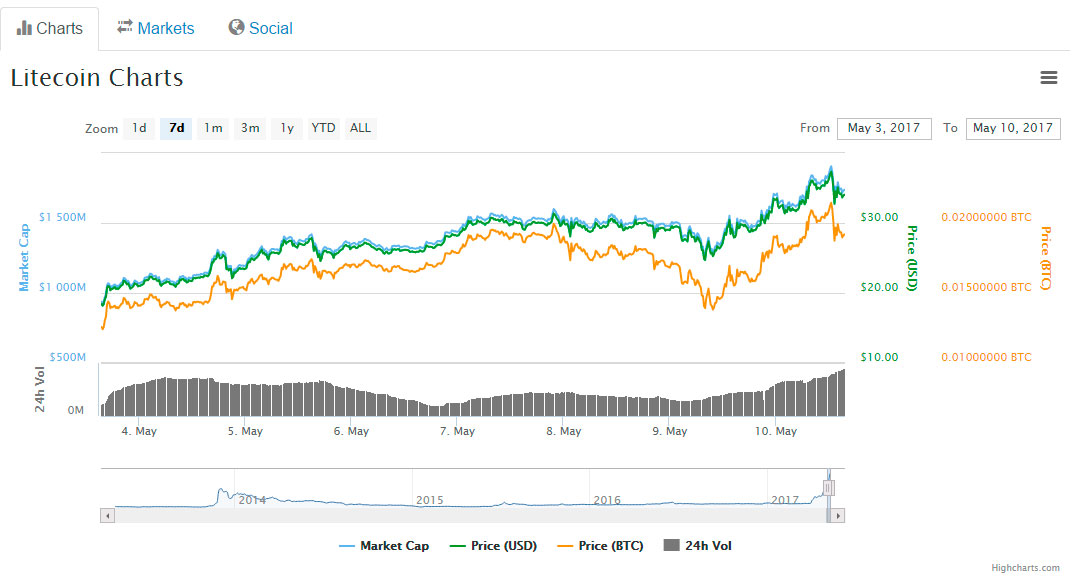
Task: Select the YTD zoom range
Action: pyautogui.click(x=323, y=128)
